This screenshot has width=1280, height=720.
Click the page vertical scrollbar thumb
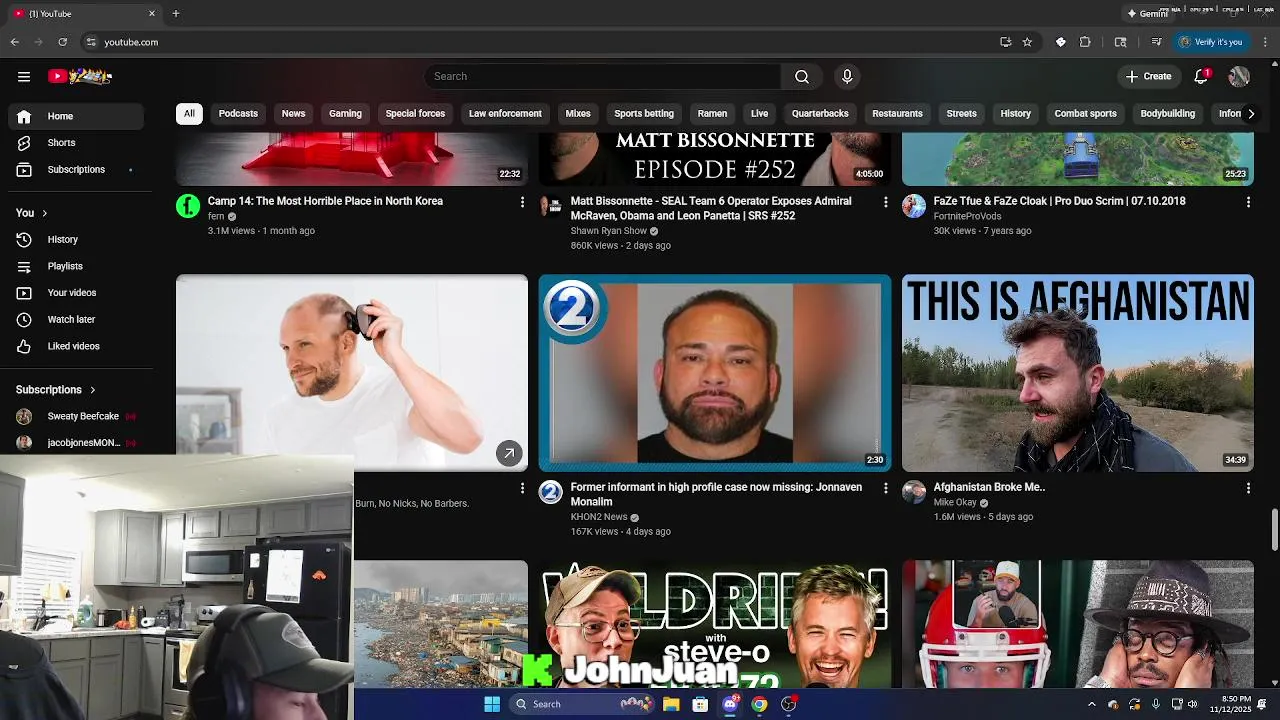tap(1274, 529)
